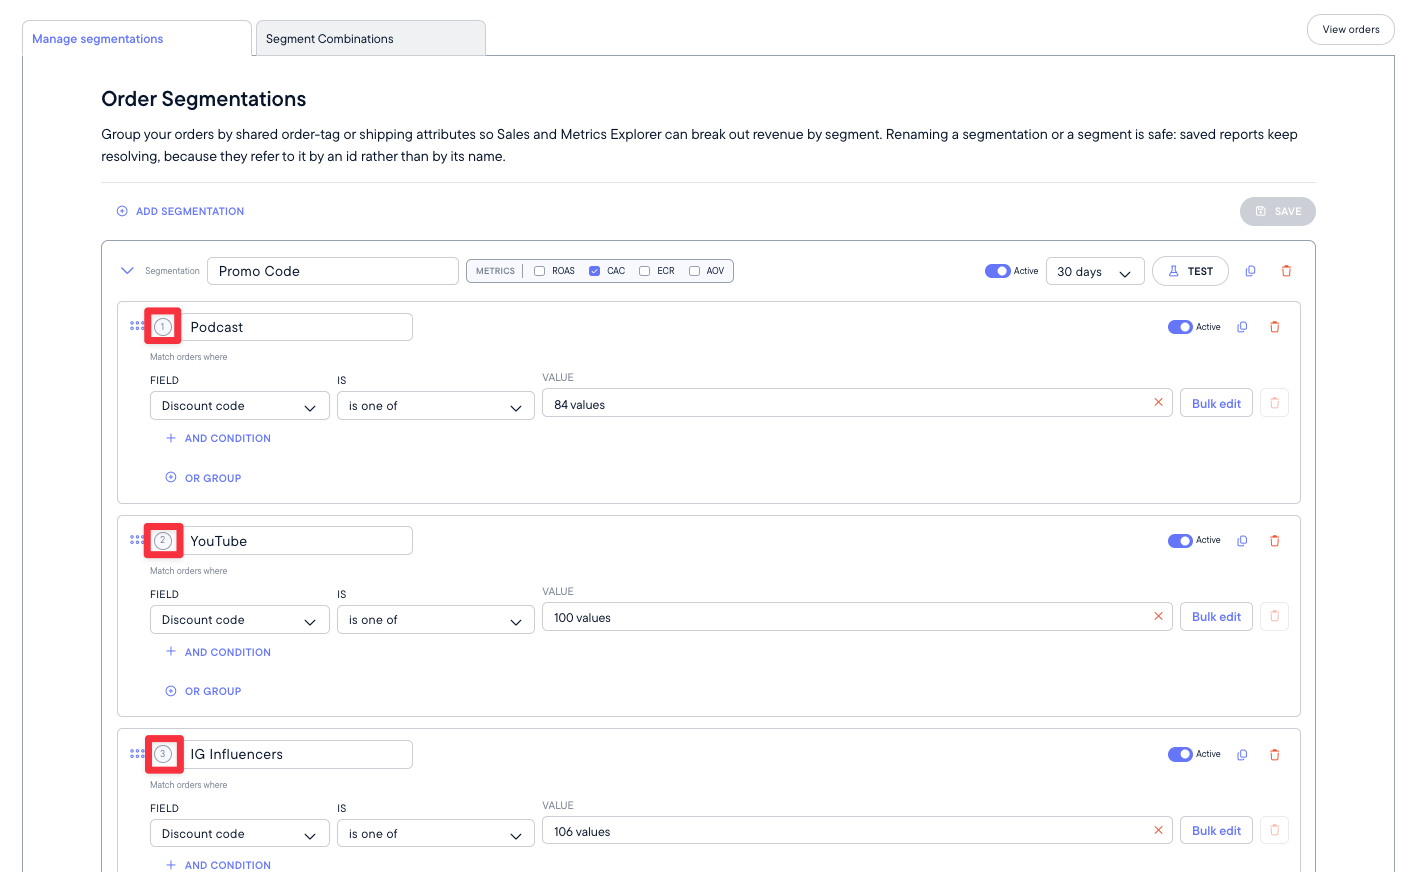Click the drag handle for YouTube segment
Viewport: 1408px width, 872px height.
click(x=137, y=540)
